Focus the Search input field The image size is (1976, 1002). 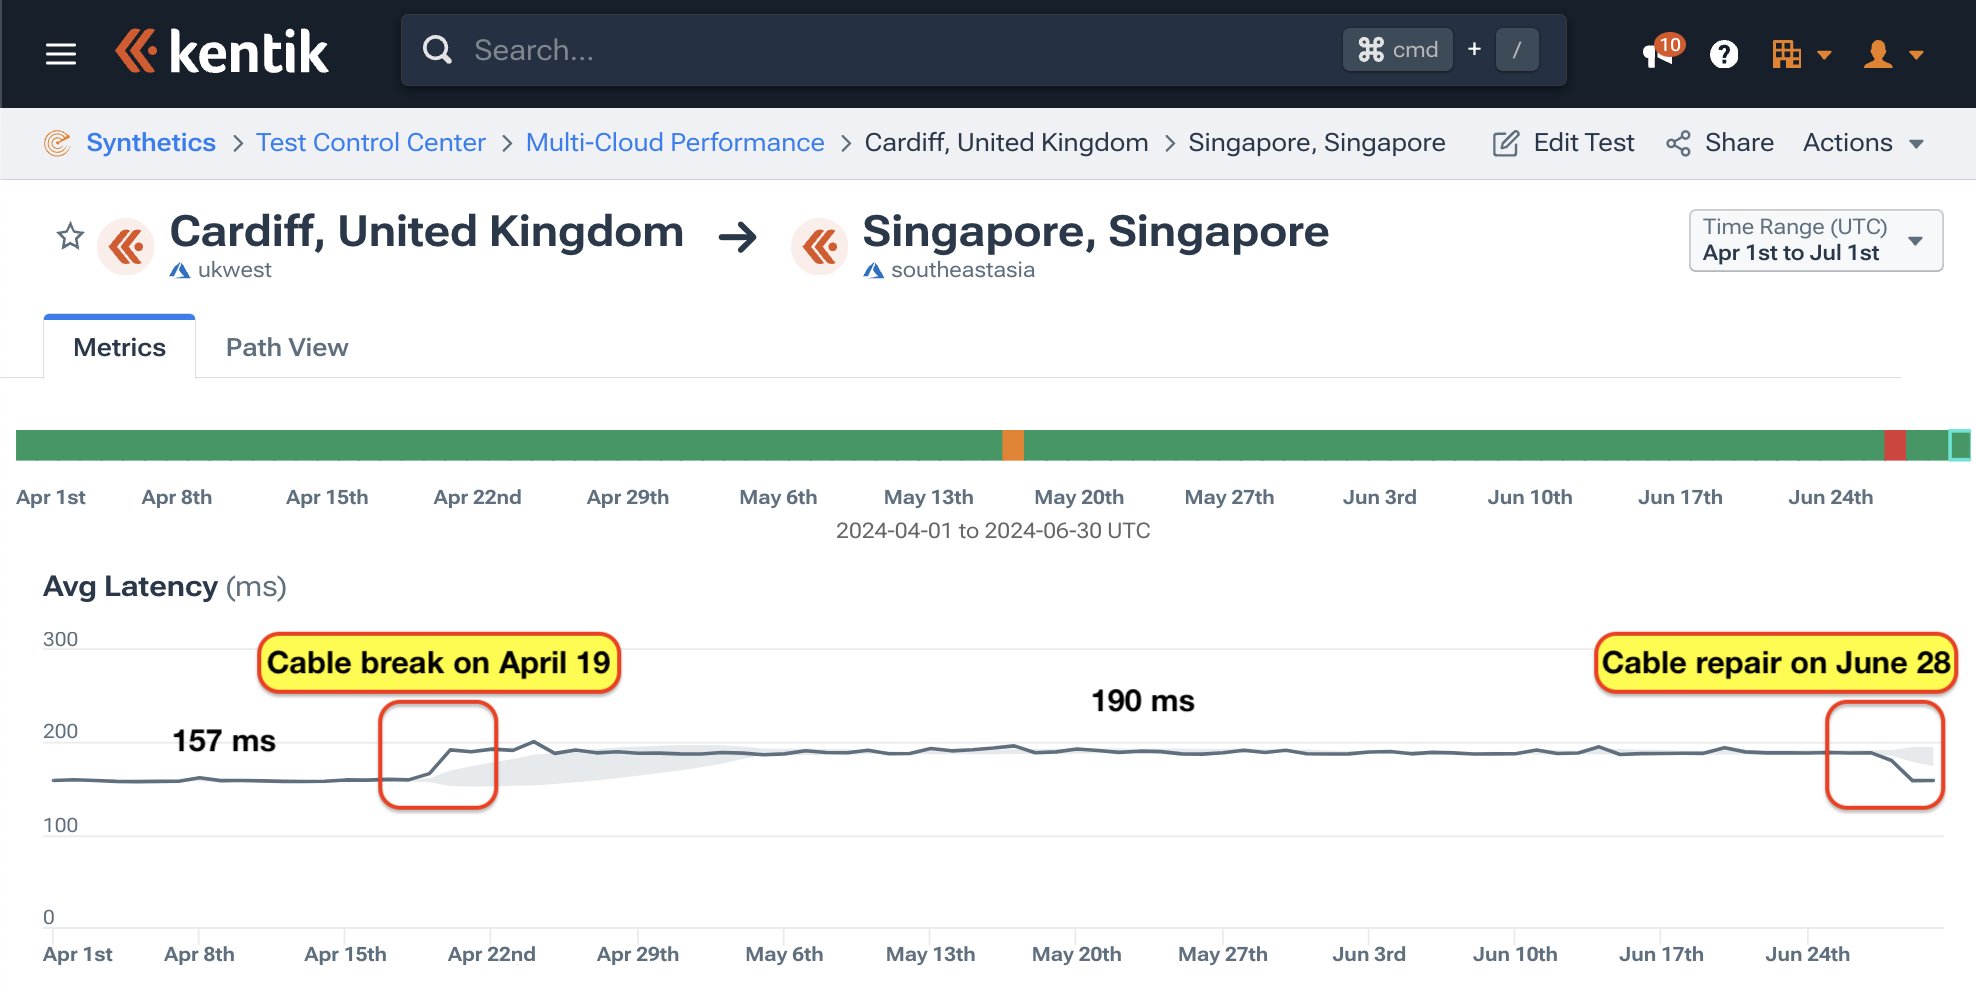pos(900,50)
